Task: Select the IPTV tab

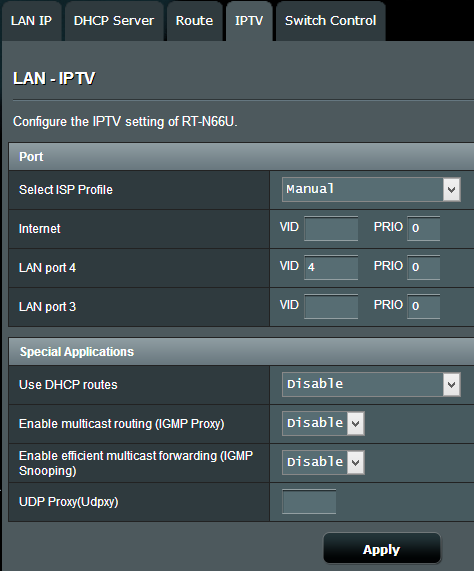Action: tap(249, 21)
